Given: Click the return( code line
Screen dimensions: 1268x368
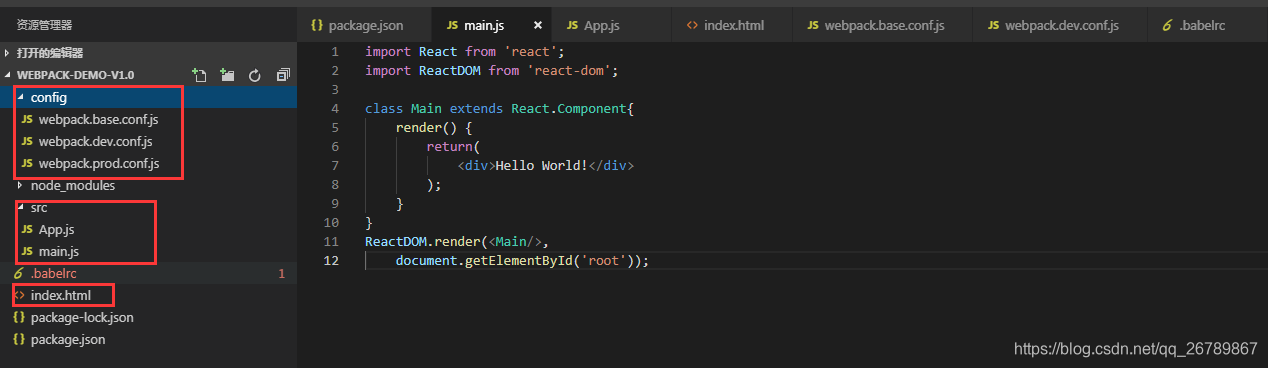Looking at the screenshot, I should coord(453,146).
